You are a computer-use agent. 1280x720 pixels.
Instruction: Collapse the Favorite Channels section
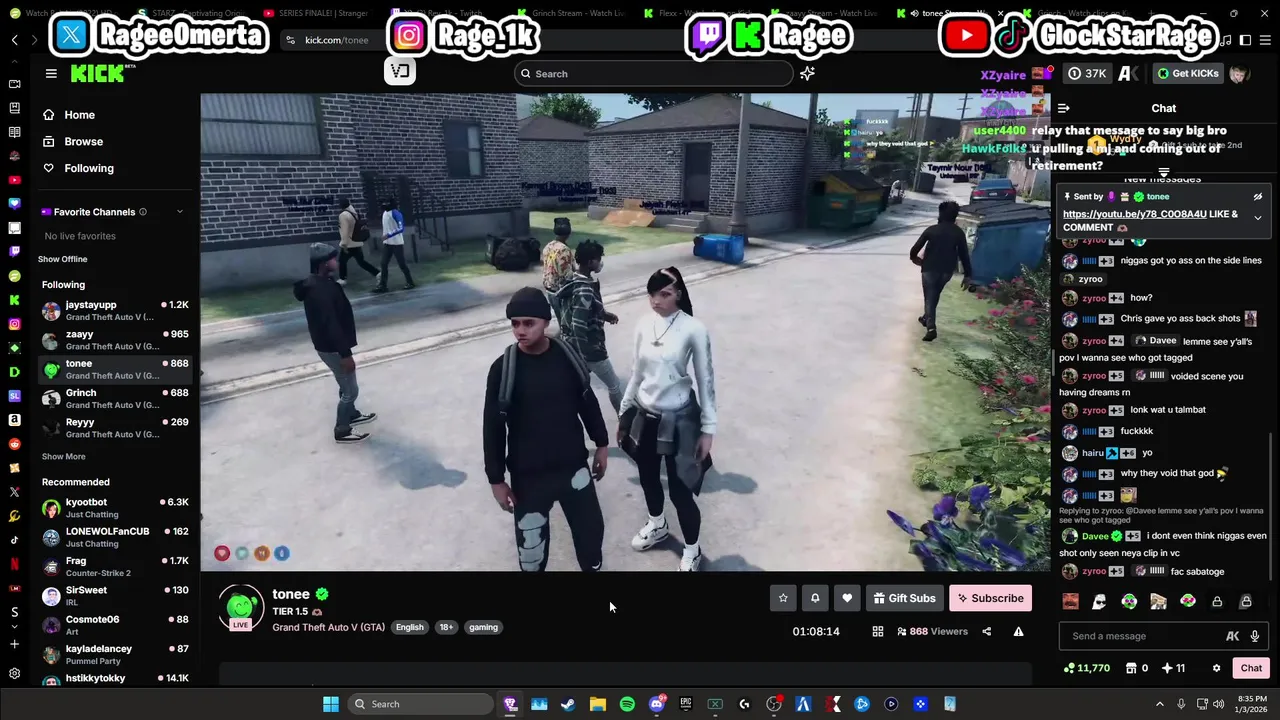(180, 212)
